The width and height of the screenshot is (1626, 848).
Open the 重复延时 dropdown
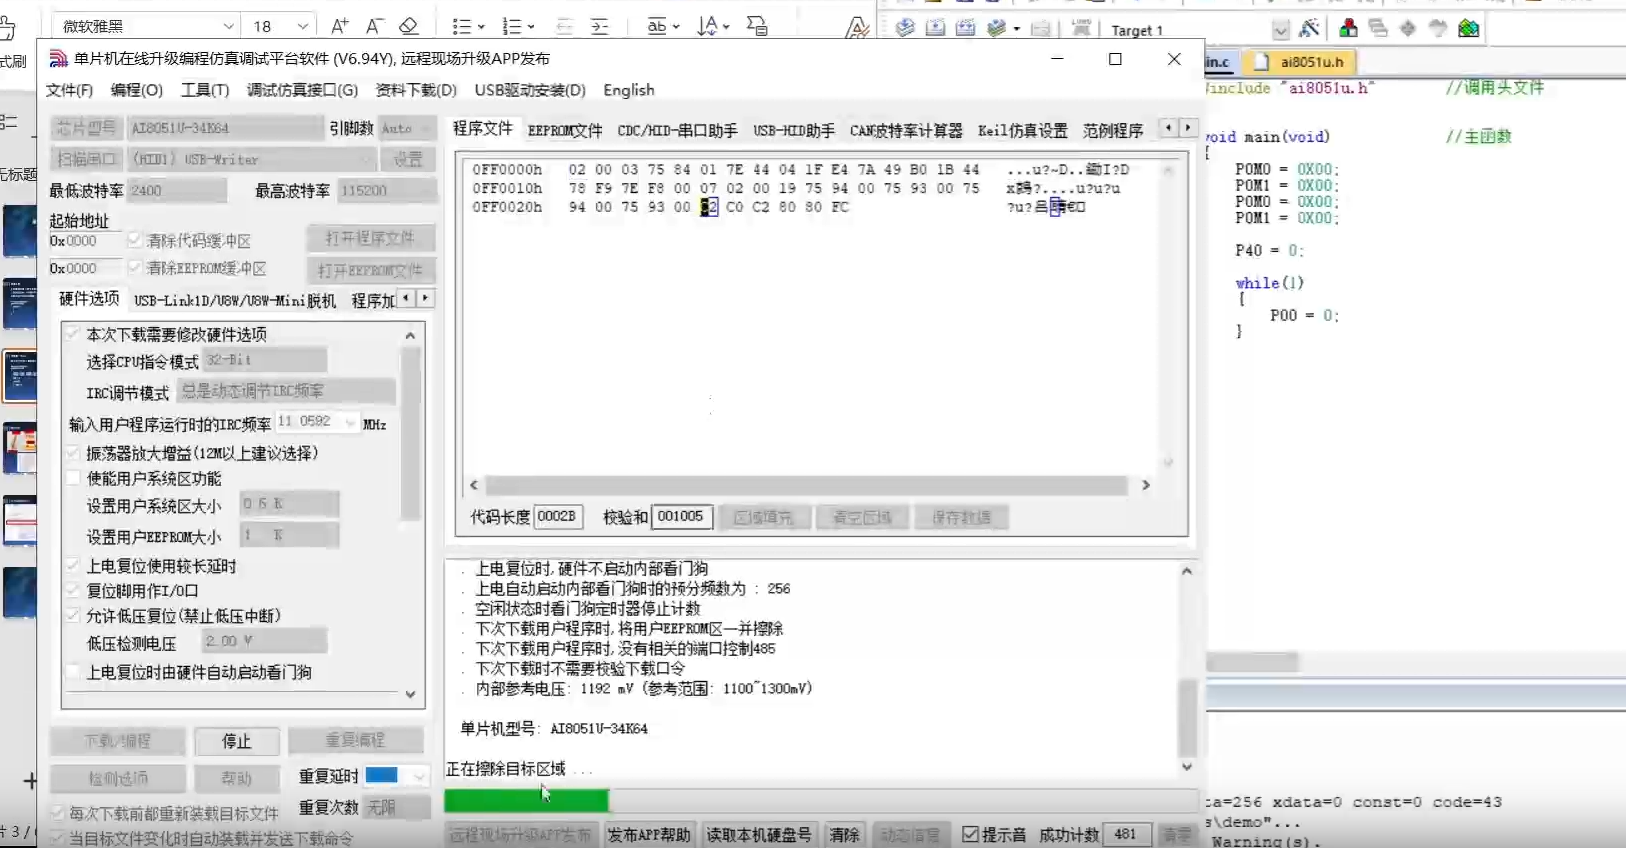pyautogui.click(x=397, y=775)
